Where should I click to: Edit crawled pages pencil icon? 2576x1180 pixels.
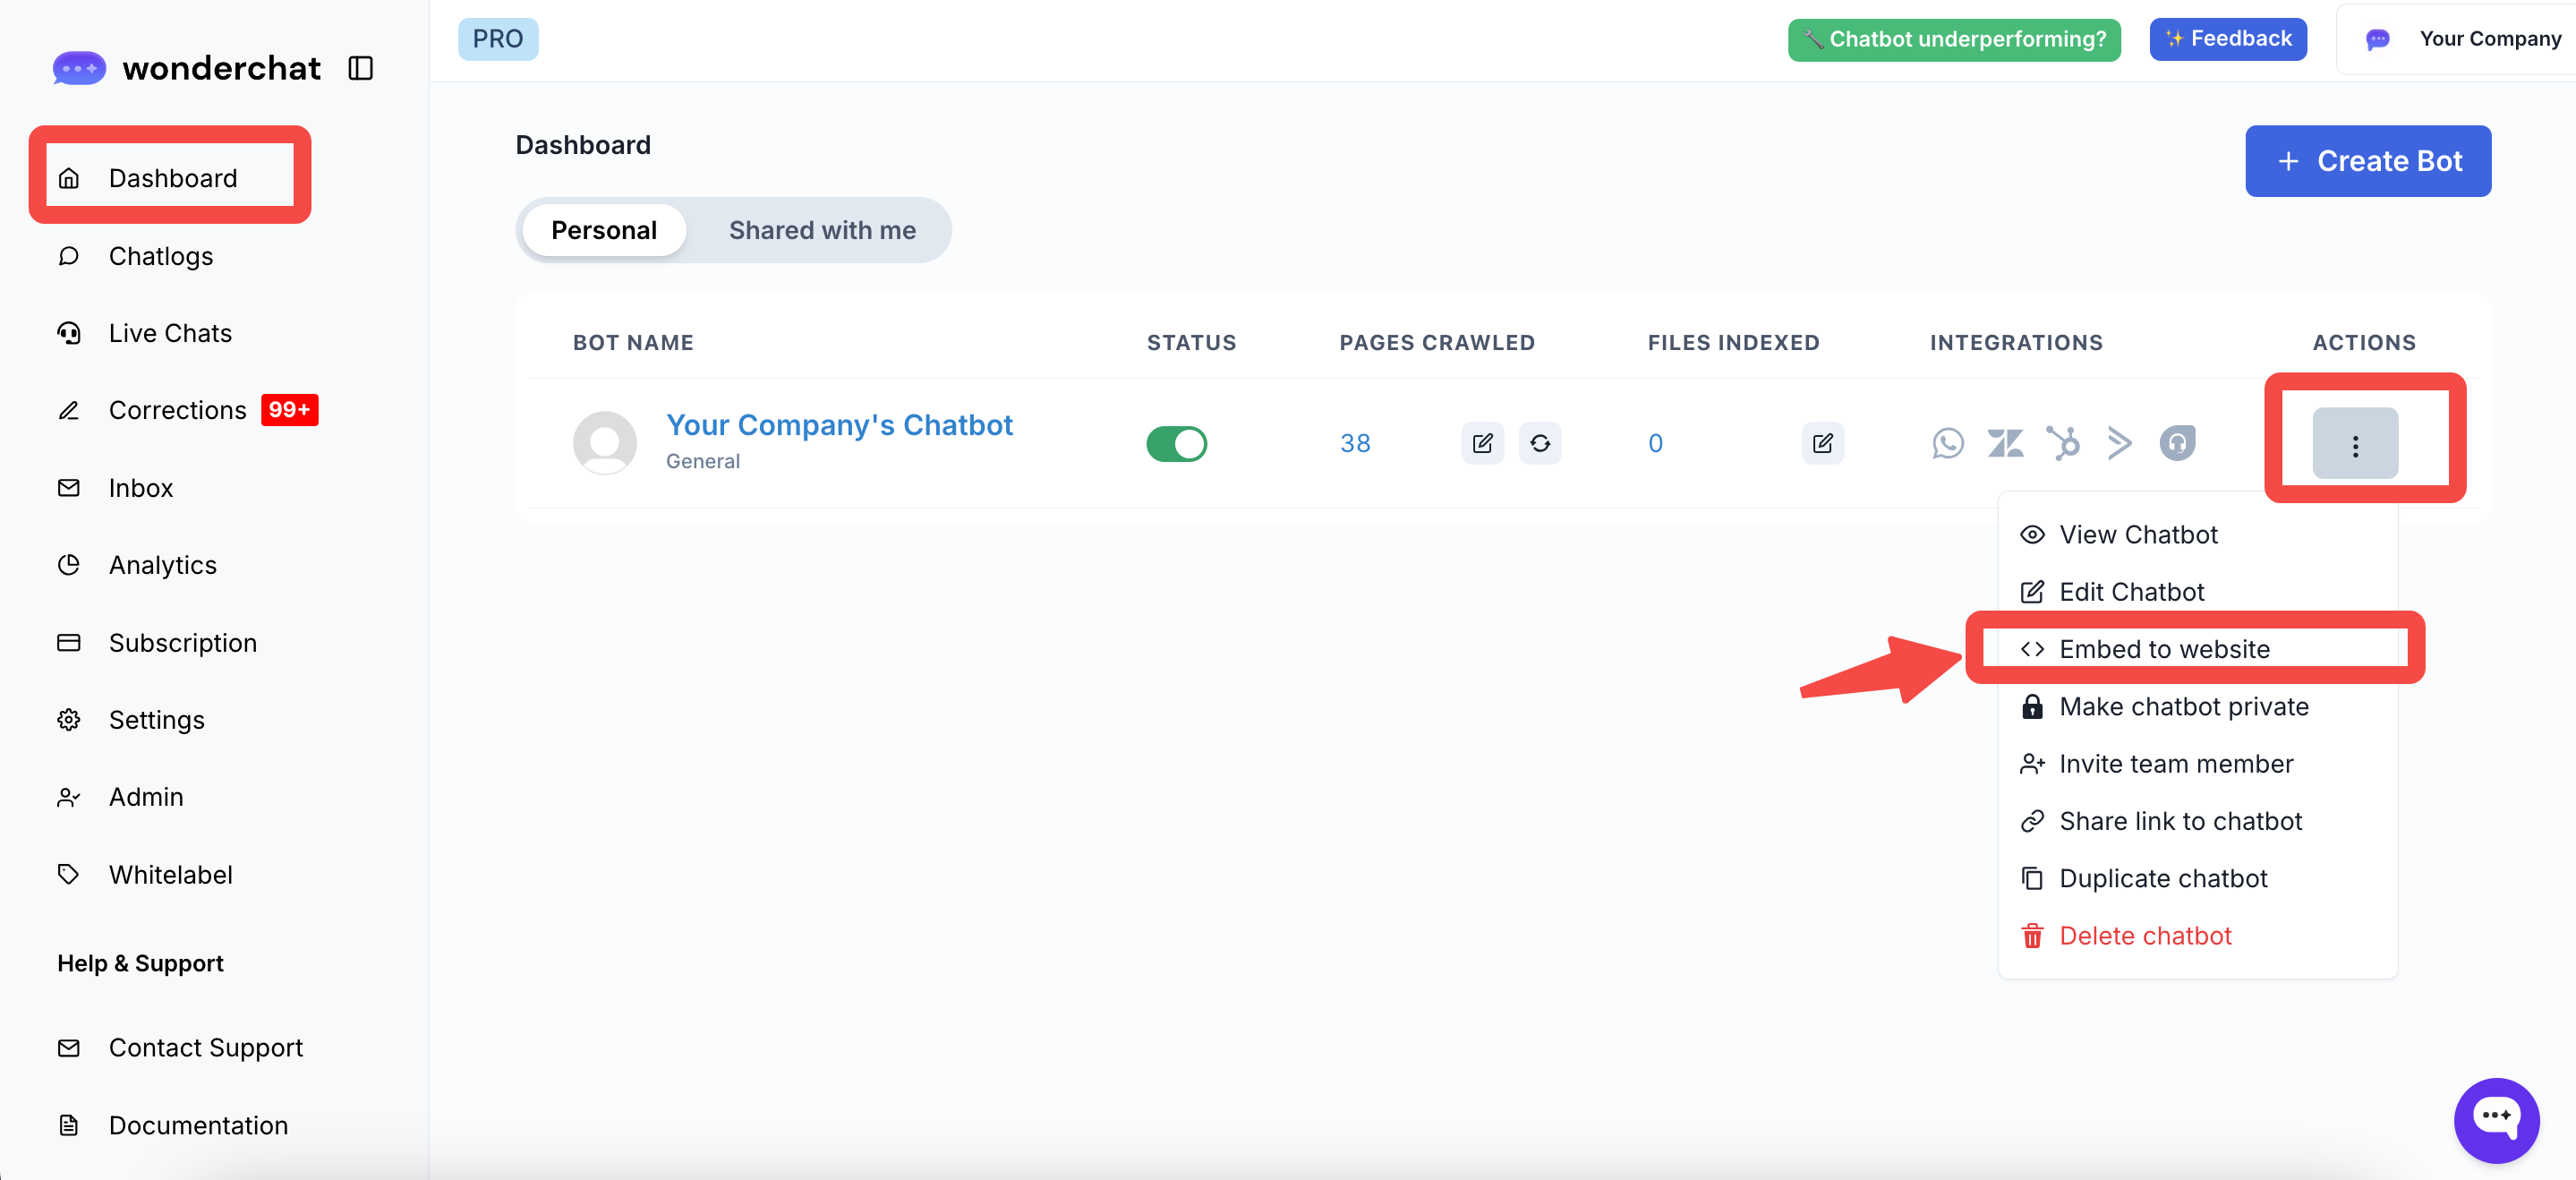click(1482, 443)
